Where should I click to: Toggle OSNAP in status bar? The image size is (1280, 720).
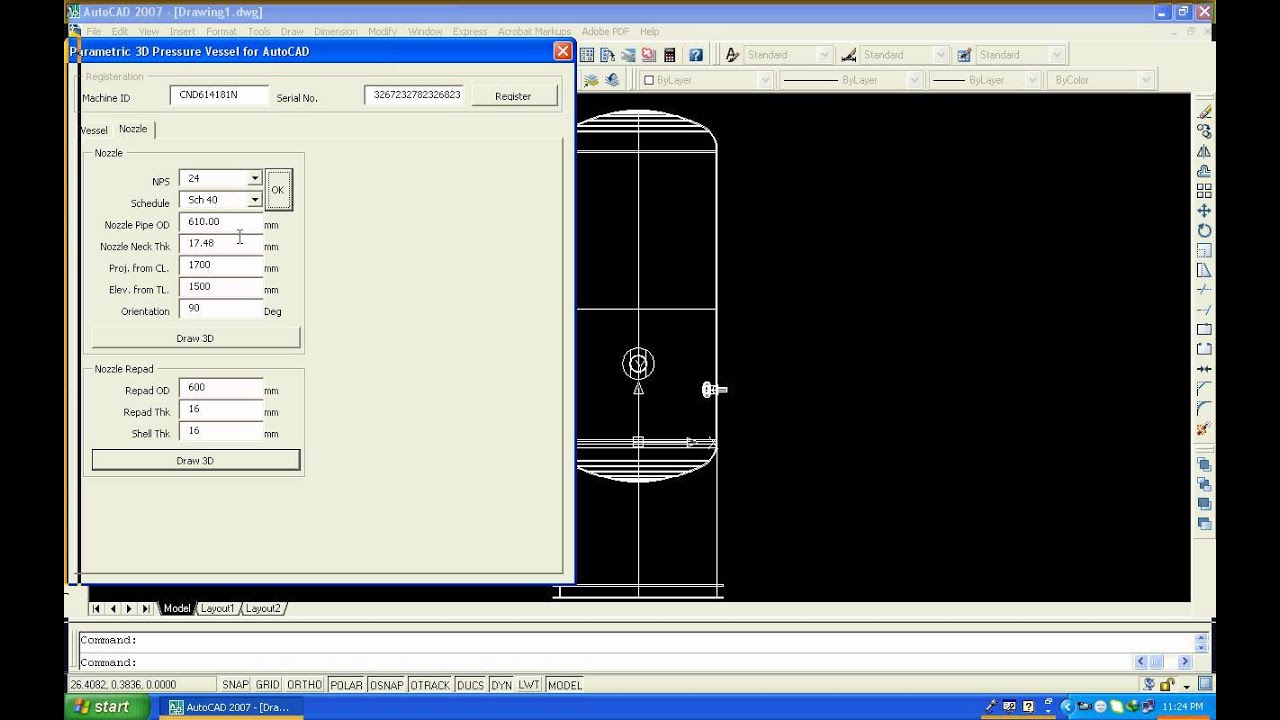click(386, 685)
